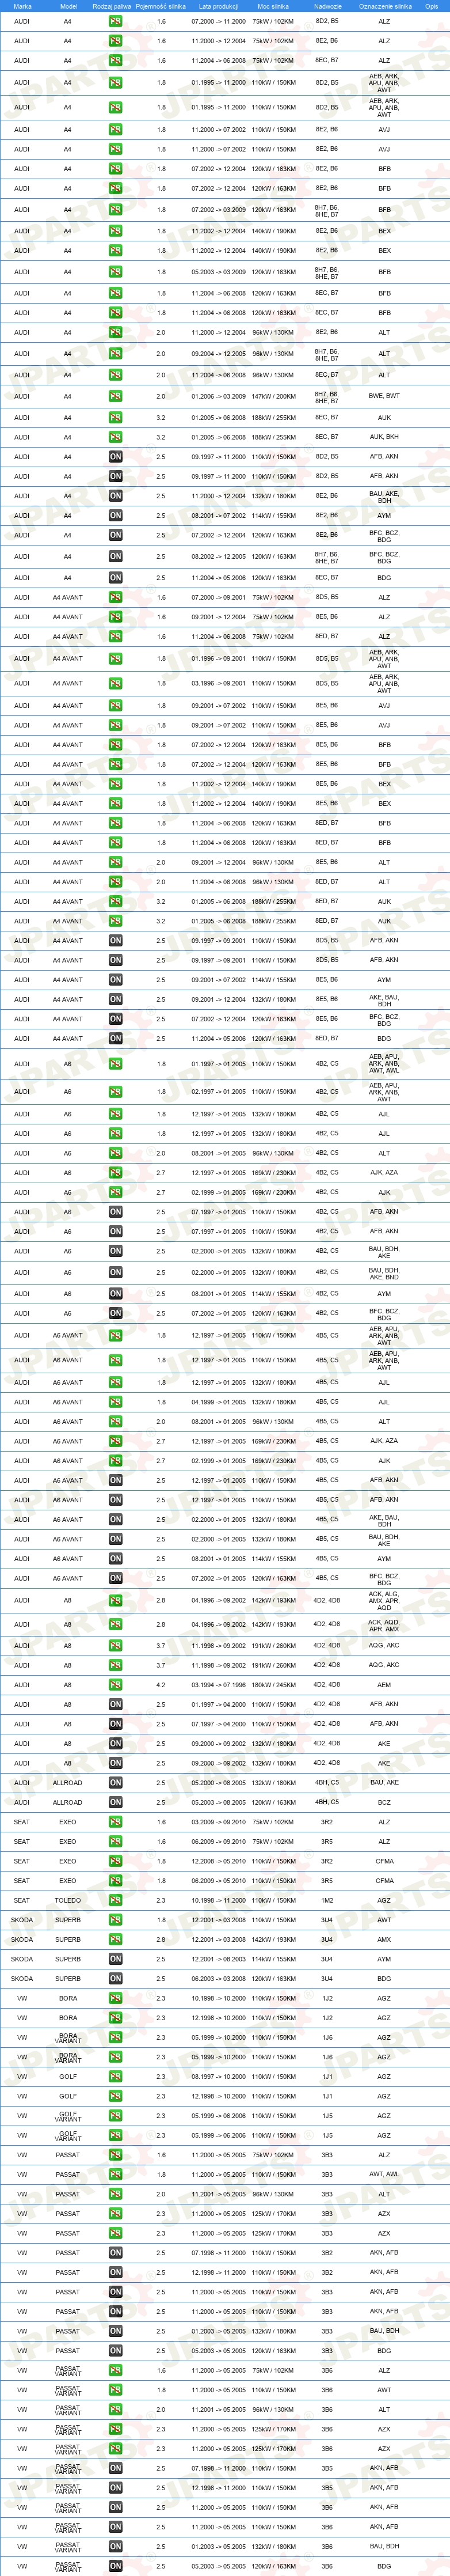Click petrol icon in VW Passat AWT, AWL row

[x=115, y=2175]
